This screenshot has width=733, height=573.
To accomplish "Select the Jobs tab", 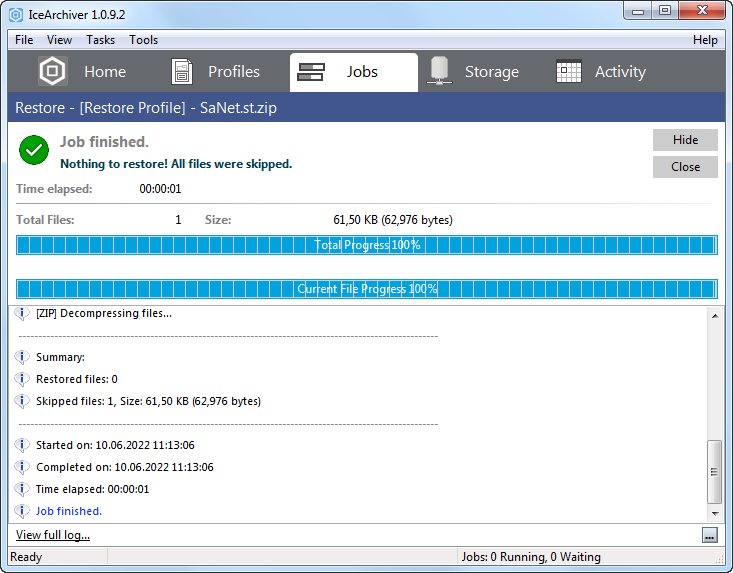I will (x=354, y=72).
